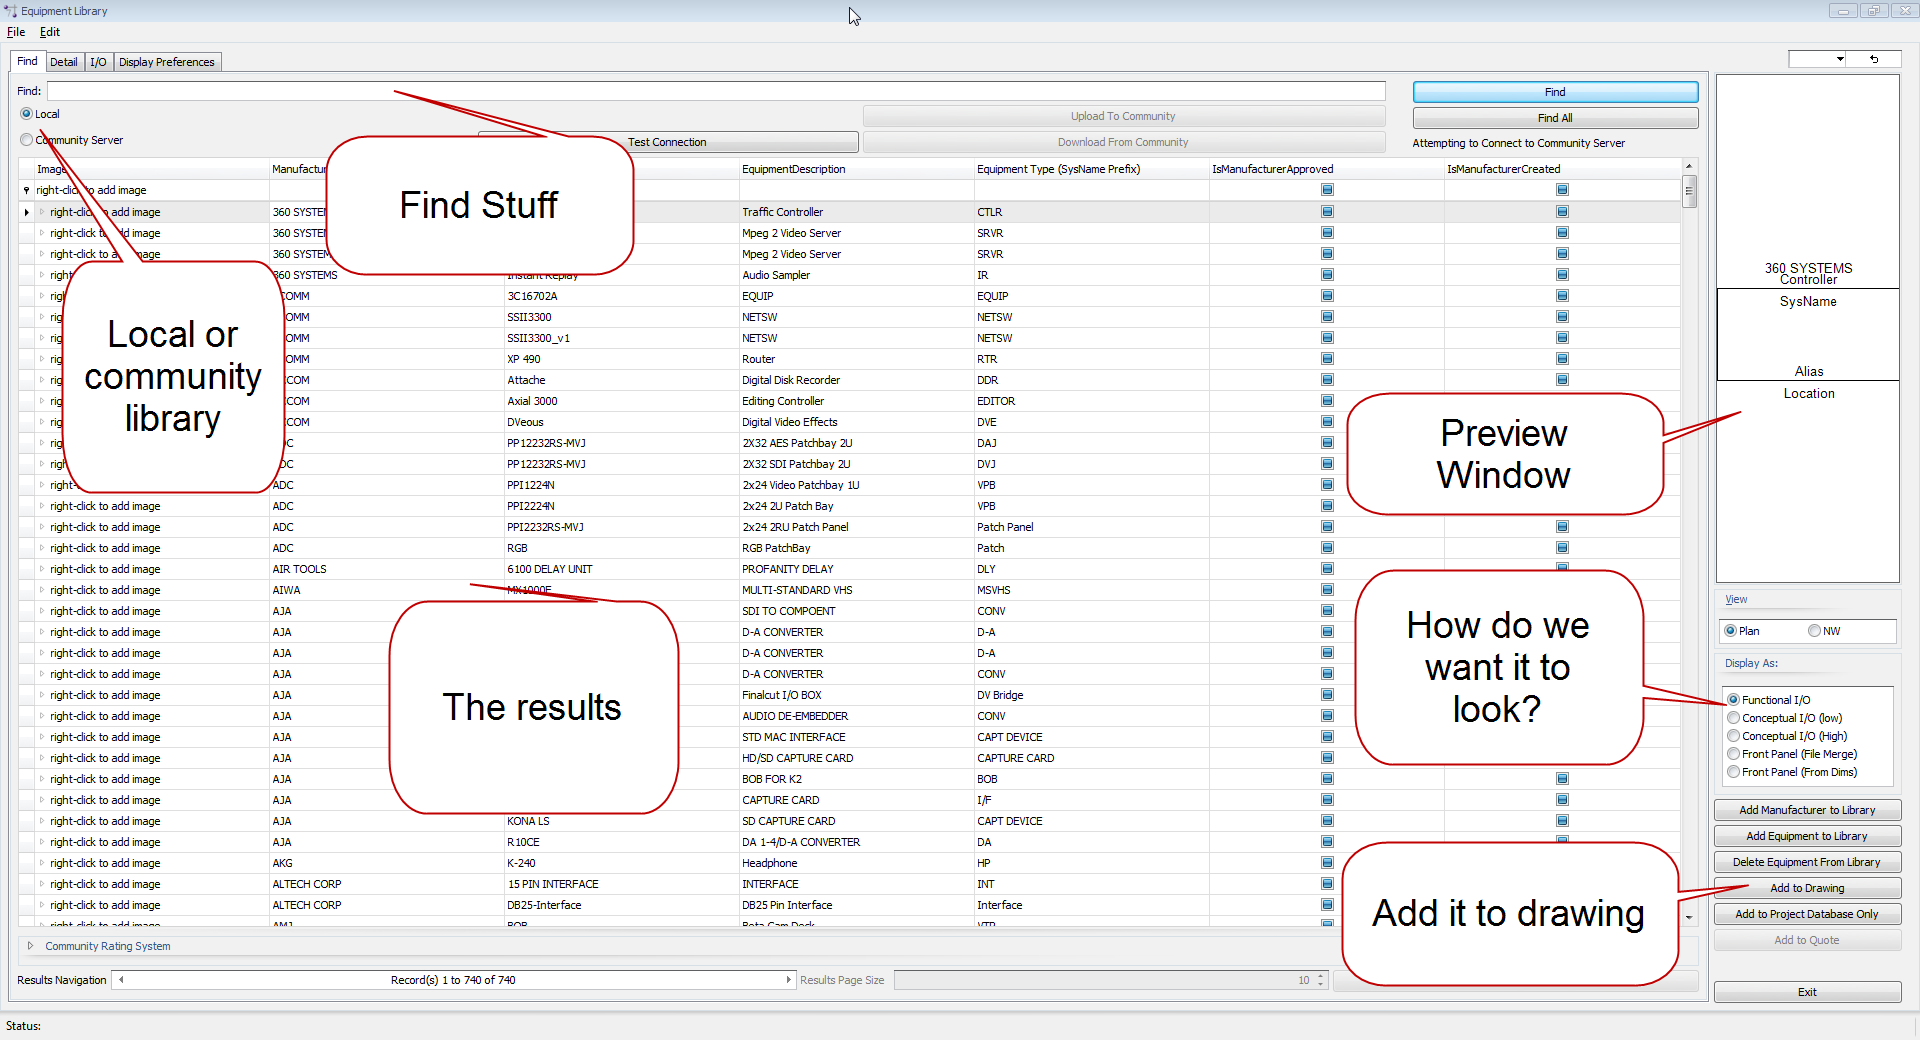
Task: Choose Front Panel (From Dims) display option
Action: tap(1734, 772)
